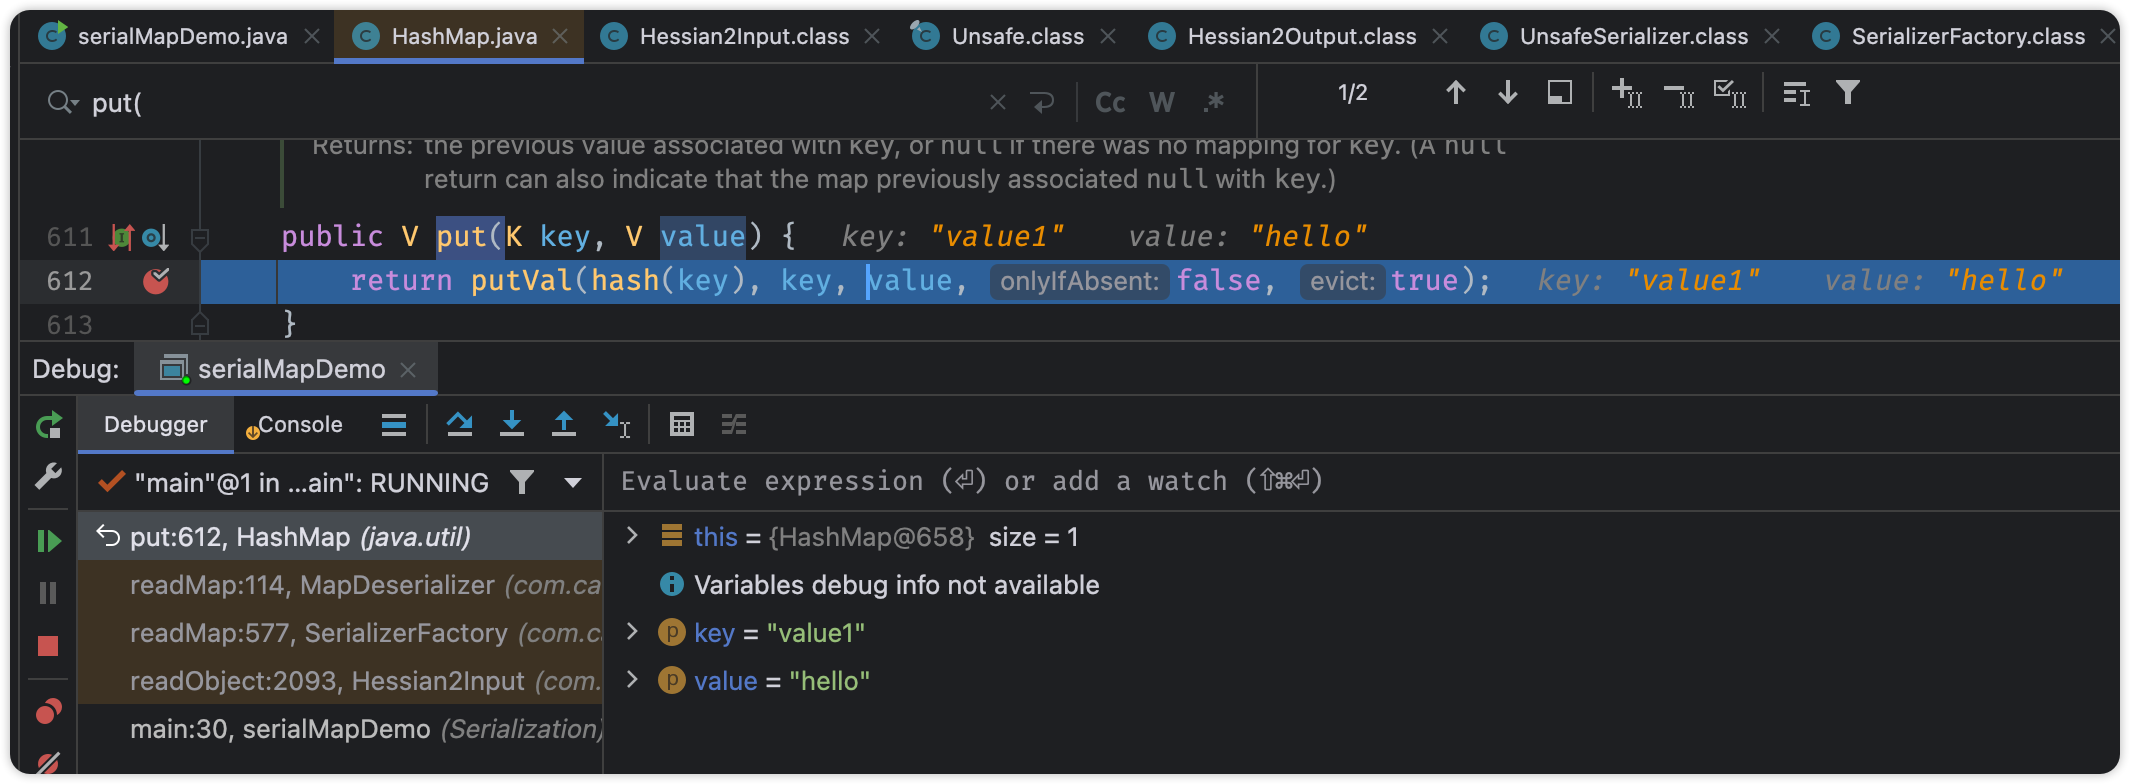Go to next search occurrence
The image size is (2130, 784).
coord(1508,93)
